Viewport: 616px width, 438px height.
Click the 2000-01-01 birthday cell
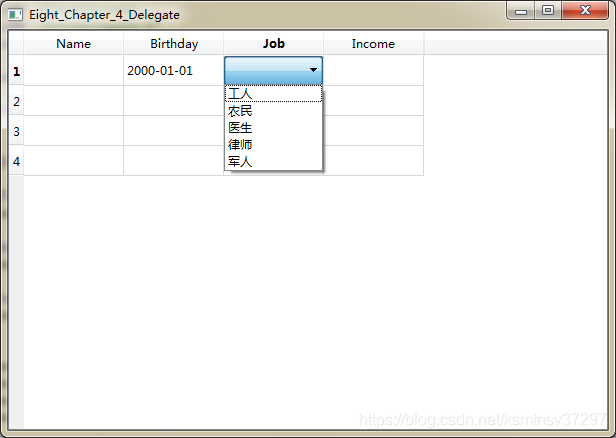(x=174, y=71)
